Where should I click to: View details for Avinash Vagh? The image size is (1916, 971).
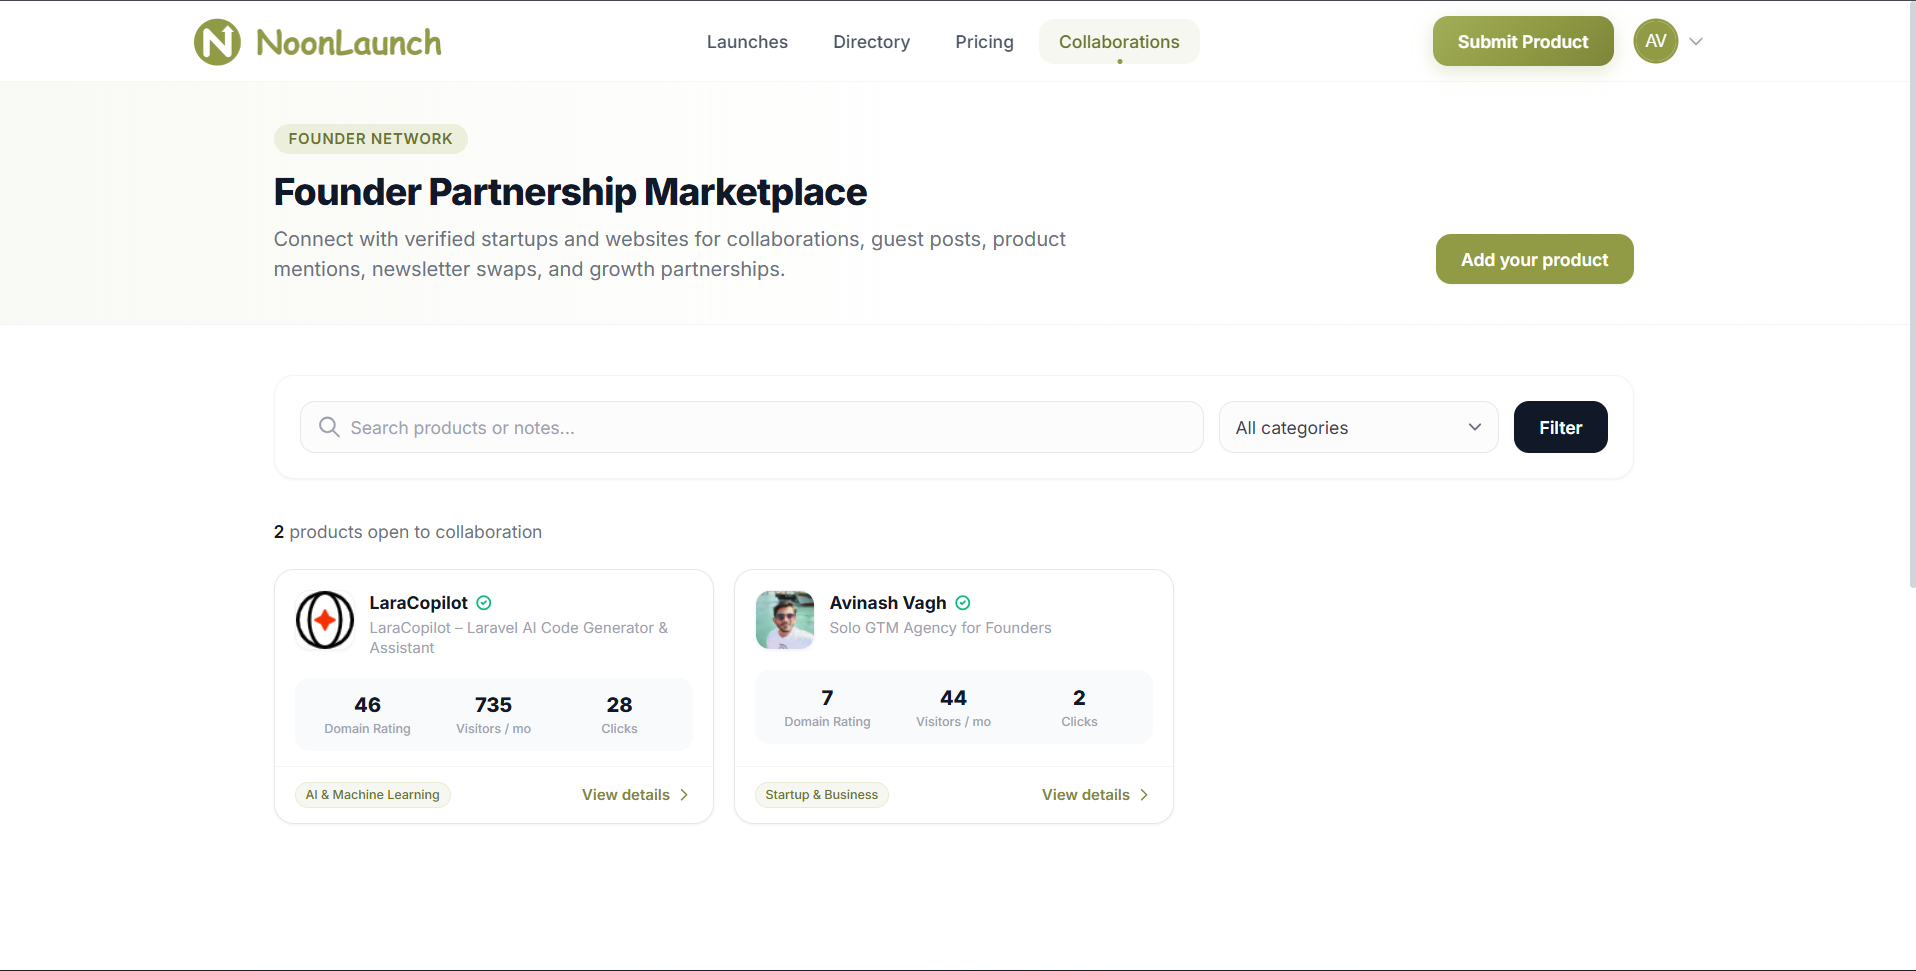coord(1095,795)
